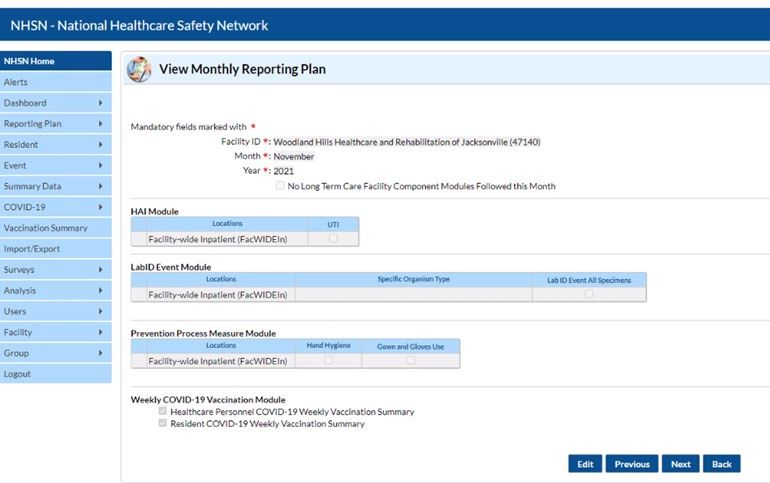Click the UTI column header
Image resolution: width=770 pixels, height=483 pixels.
[333, 225]
